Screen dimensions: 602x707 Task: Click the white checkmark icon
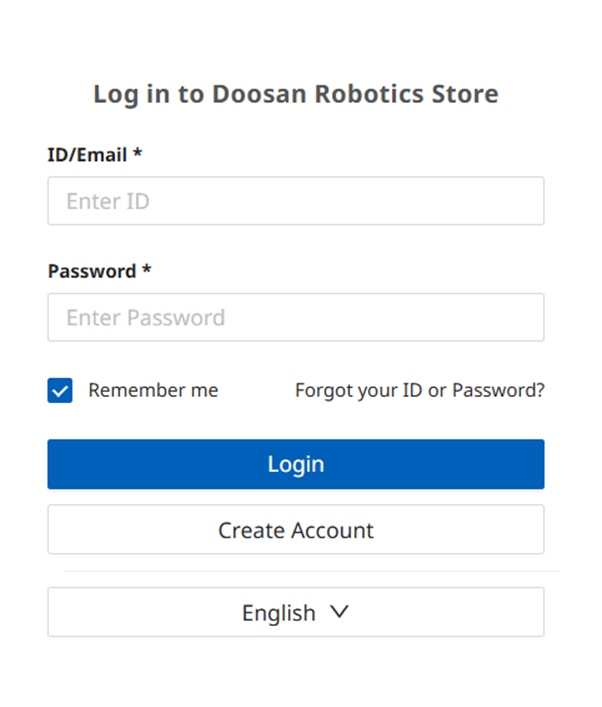tap(60, 391)
